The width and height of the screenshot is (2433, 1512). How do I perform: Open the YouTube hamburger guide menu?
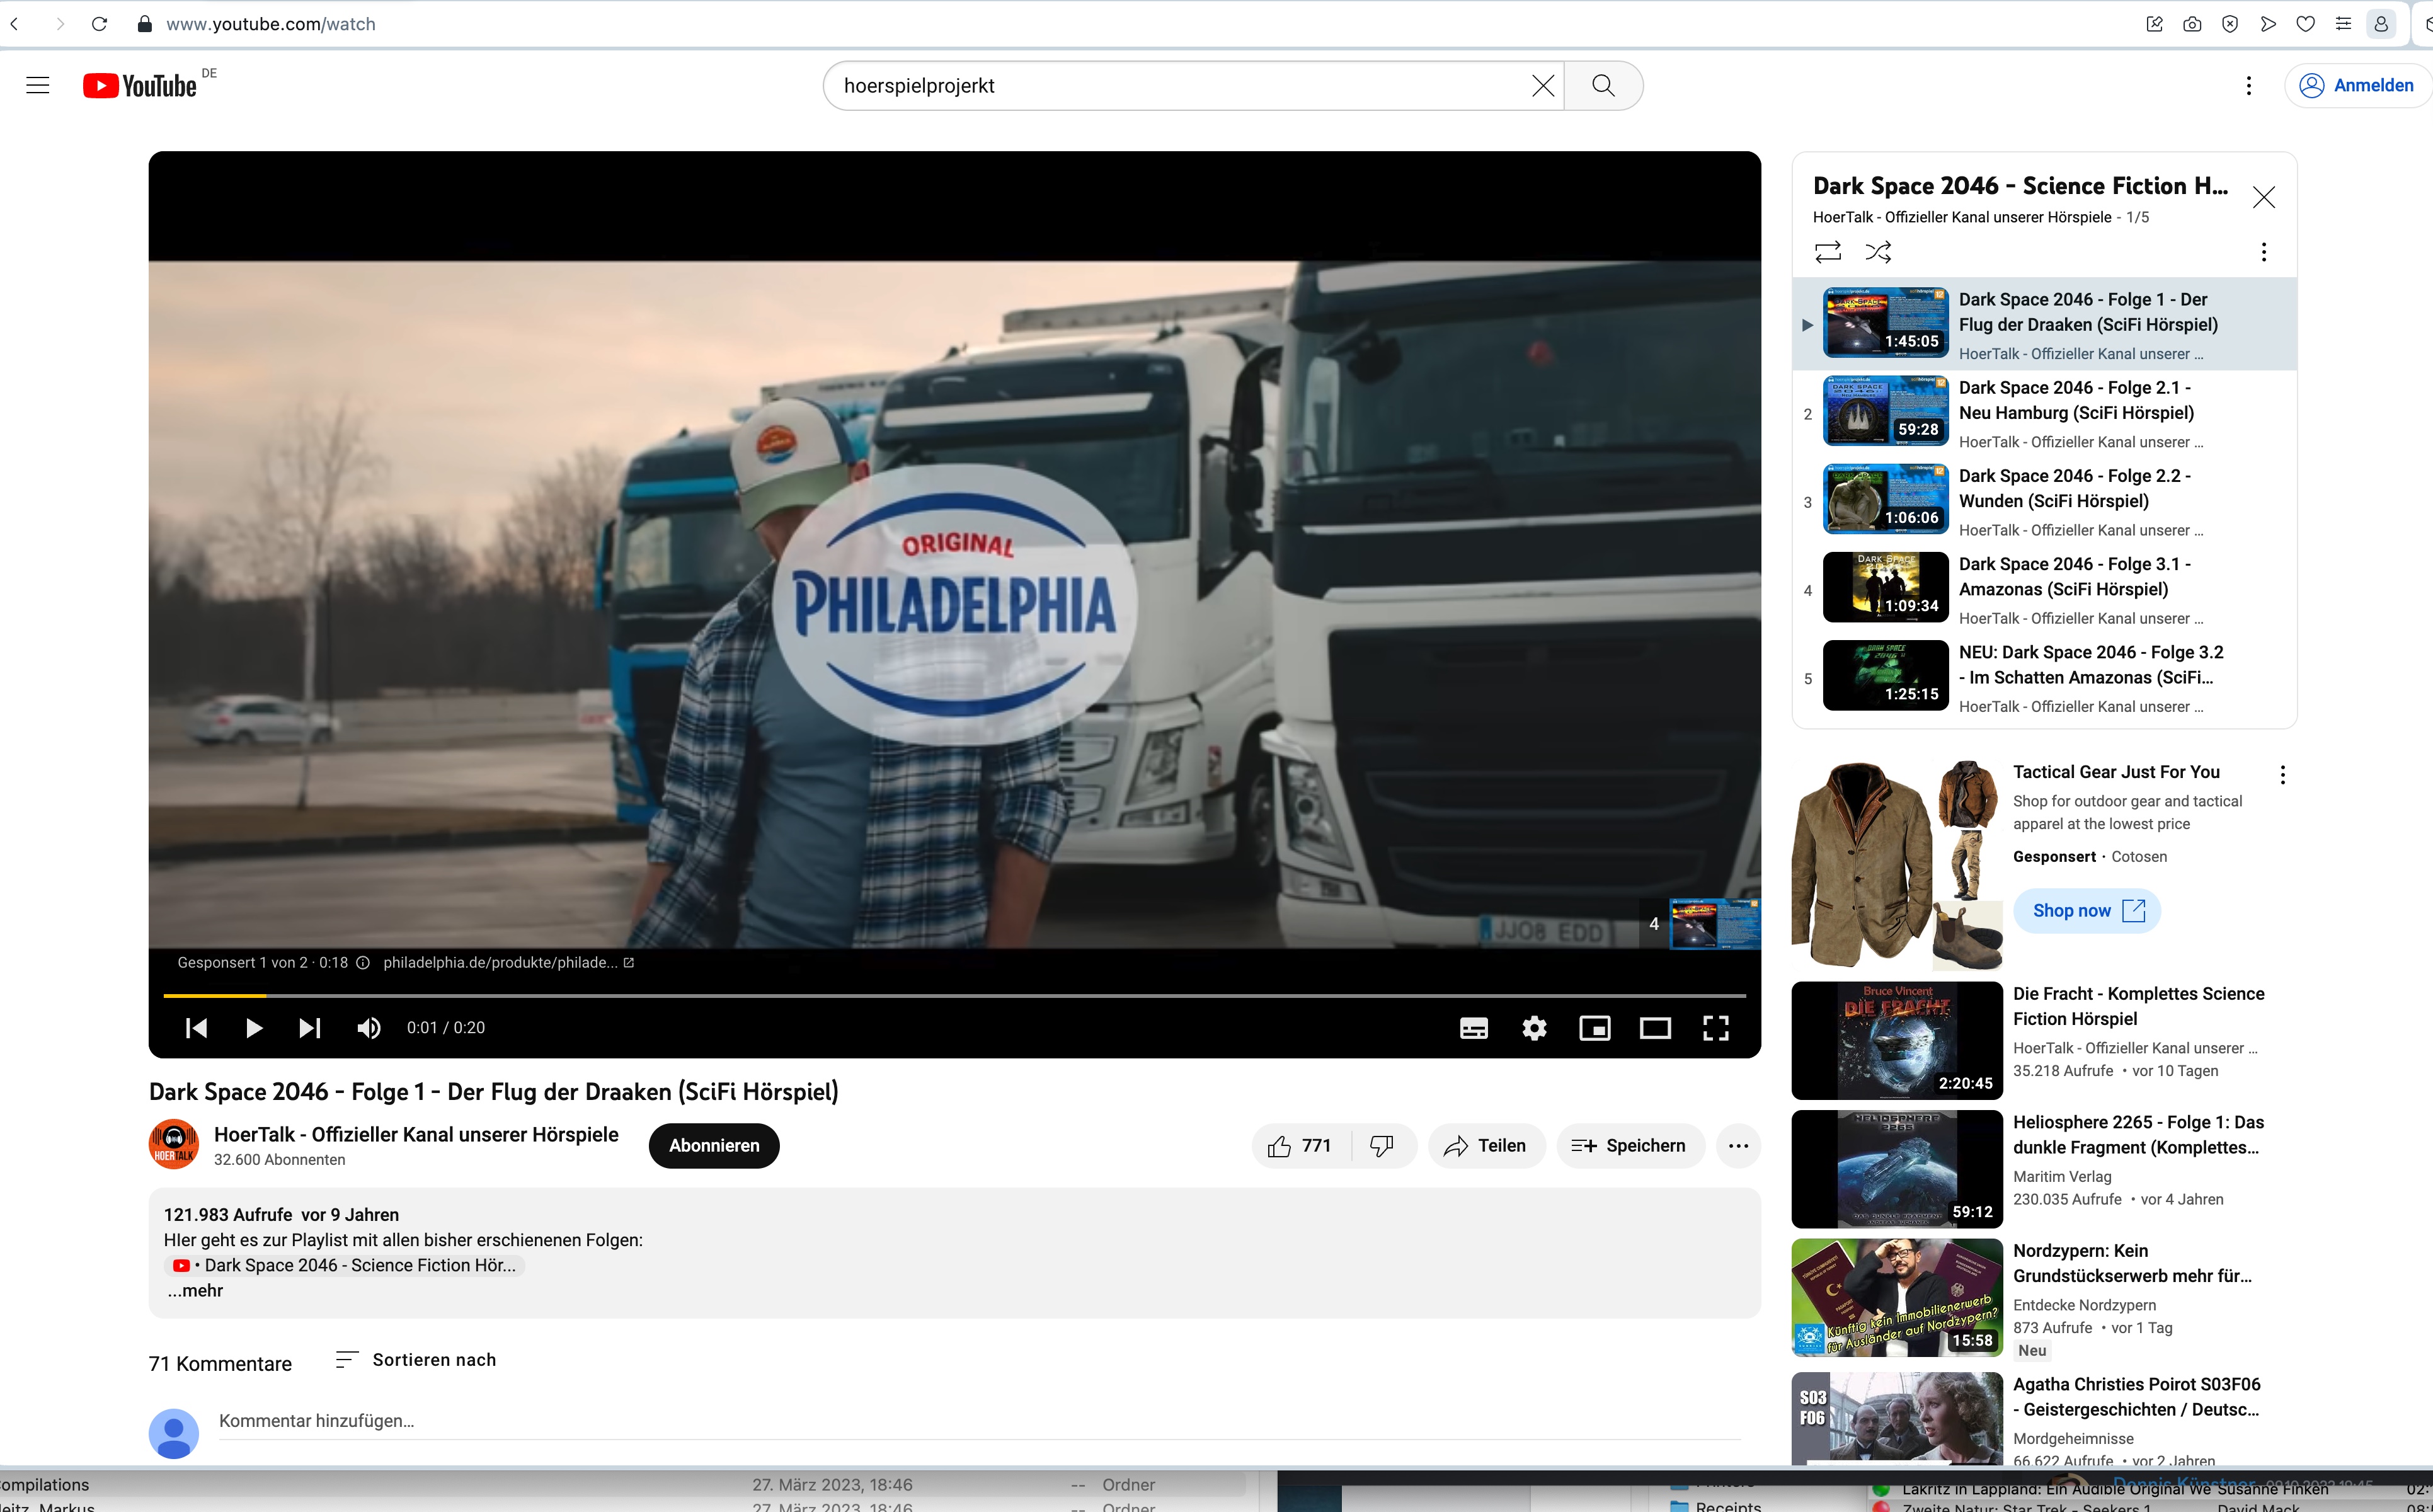(38, 85)
